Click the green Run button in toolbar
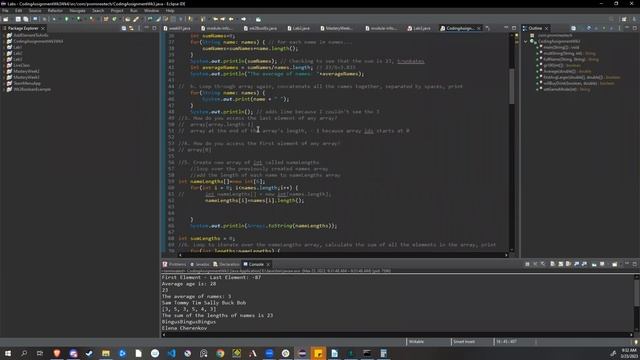The image size is (640, 360). click(67, 19)
